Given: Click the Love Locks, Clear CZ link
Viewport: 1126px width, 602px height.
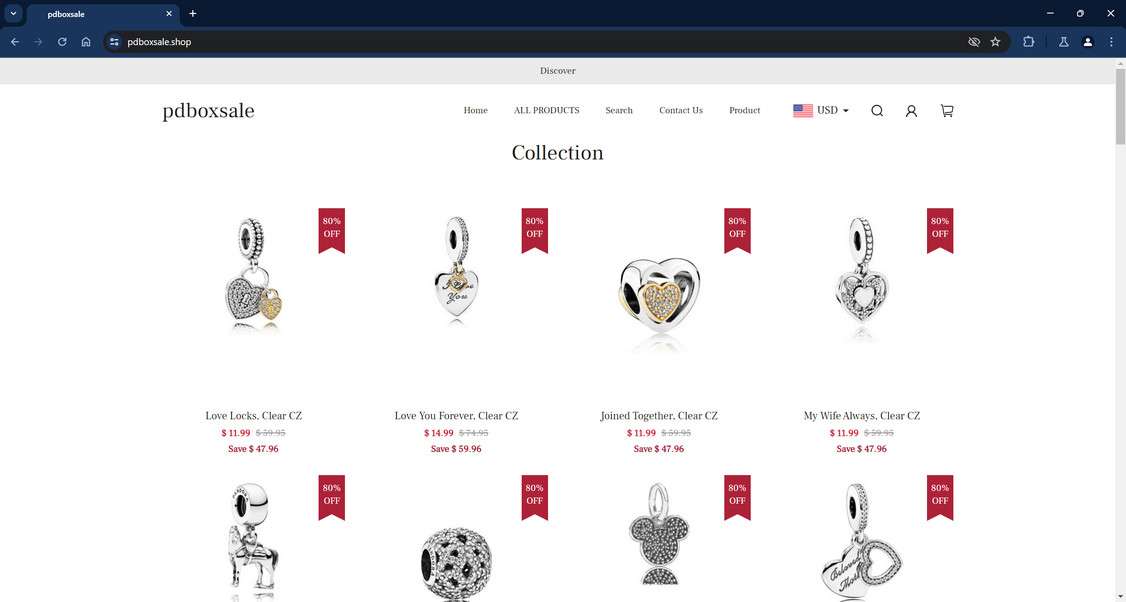Looking at the screenshot, I should 253,416.
